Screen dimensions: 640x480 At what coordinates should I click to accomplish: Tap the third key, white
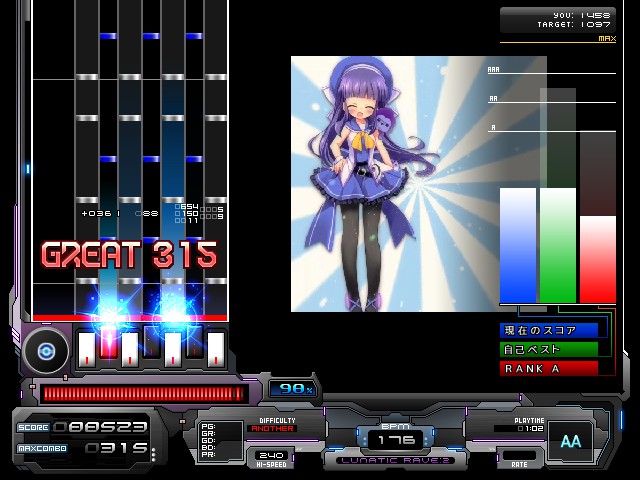[130, 349]
